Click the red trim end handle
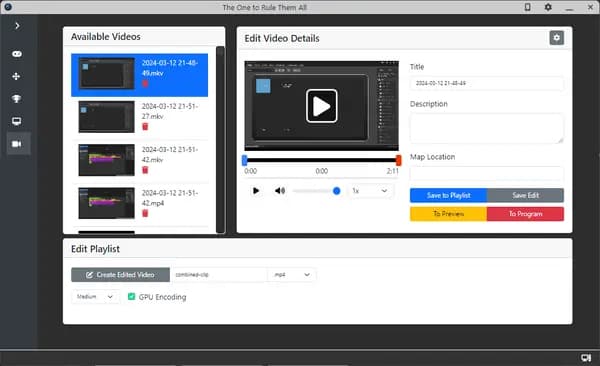 (398, 160)
